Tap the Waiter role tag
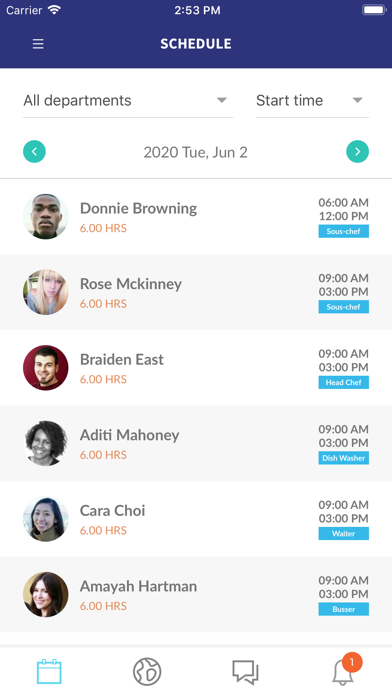 [344, 534]
